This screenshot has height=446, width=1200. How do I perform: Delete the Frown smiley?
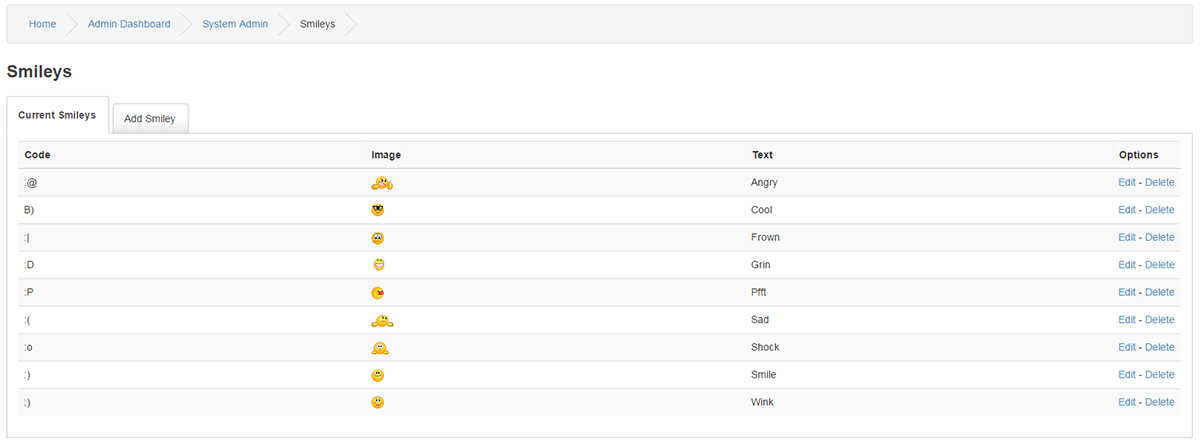pyautogui.click(x=1160, y=237)
